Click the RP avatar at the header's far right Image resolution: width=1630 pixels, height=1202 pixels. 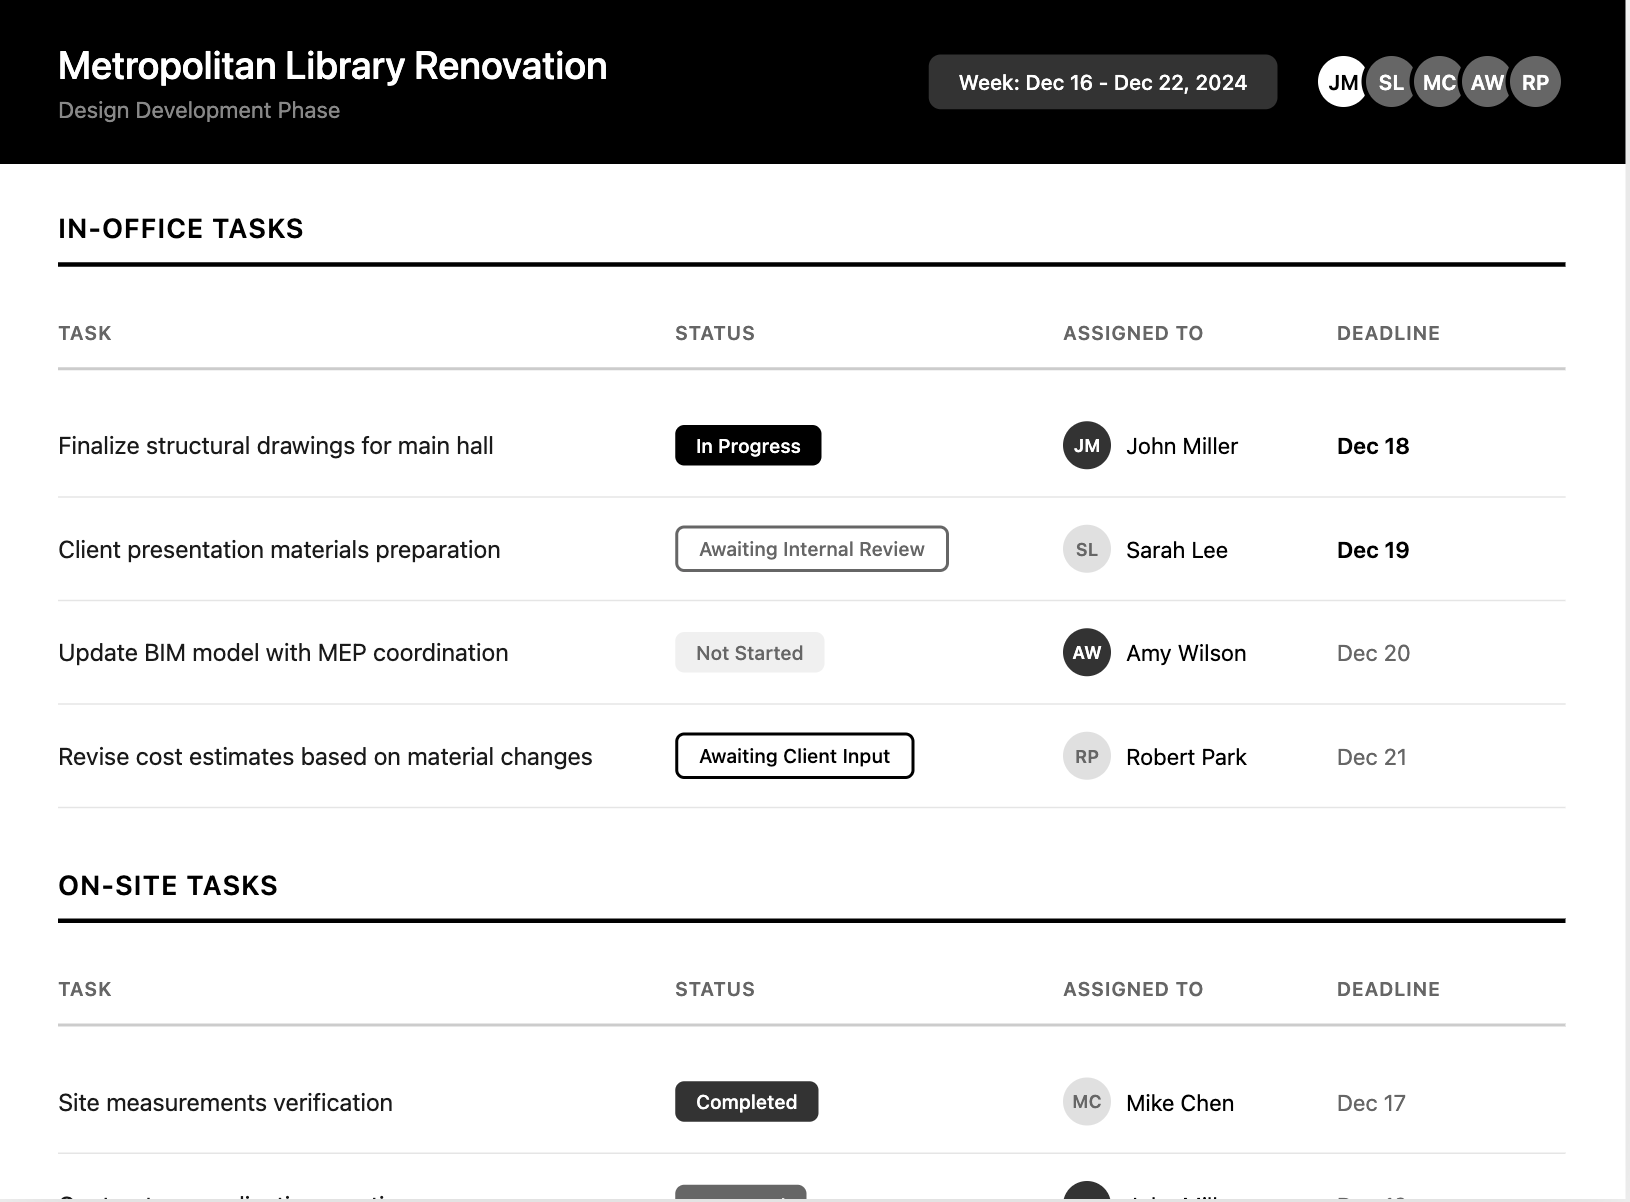pyautogui.click(x=1535, y=82)
